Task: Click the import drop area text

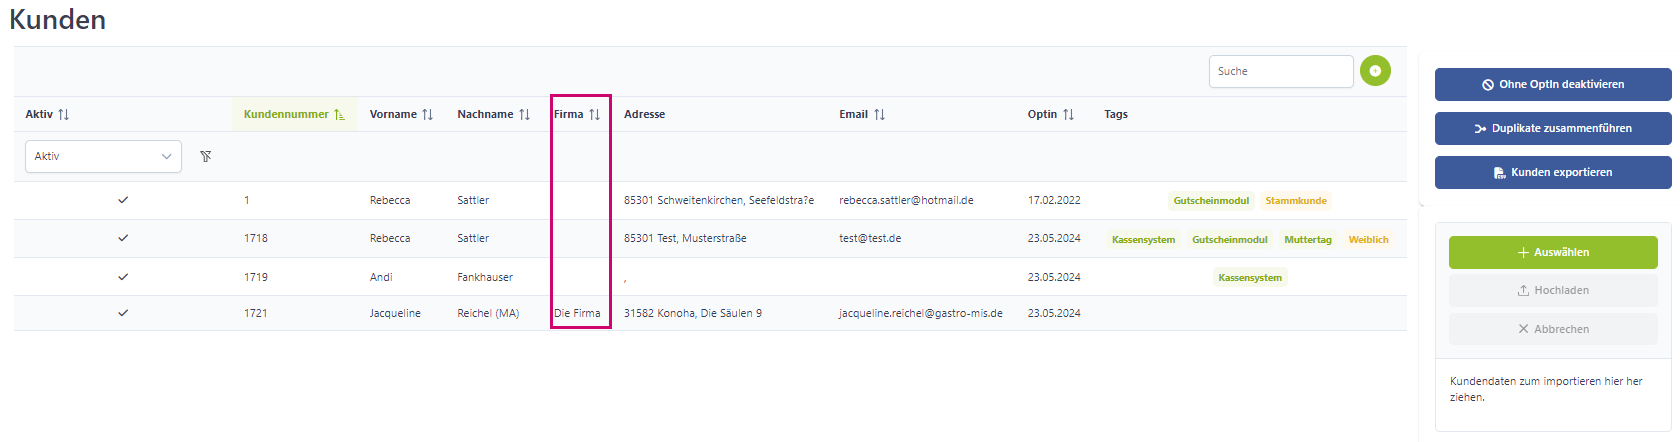Action: [1546, 389]
